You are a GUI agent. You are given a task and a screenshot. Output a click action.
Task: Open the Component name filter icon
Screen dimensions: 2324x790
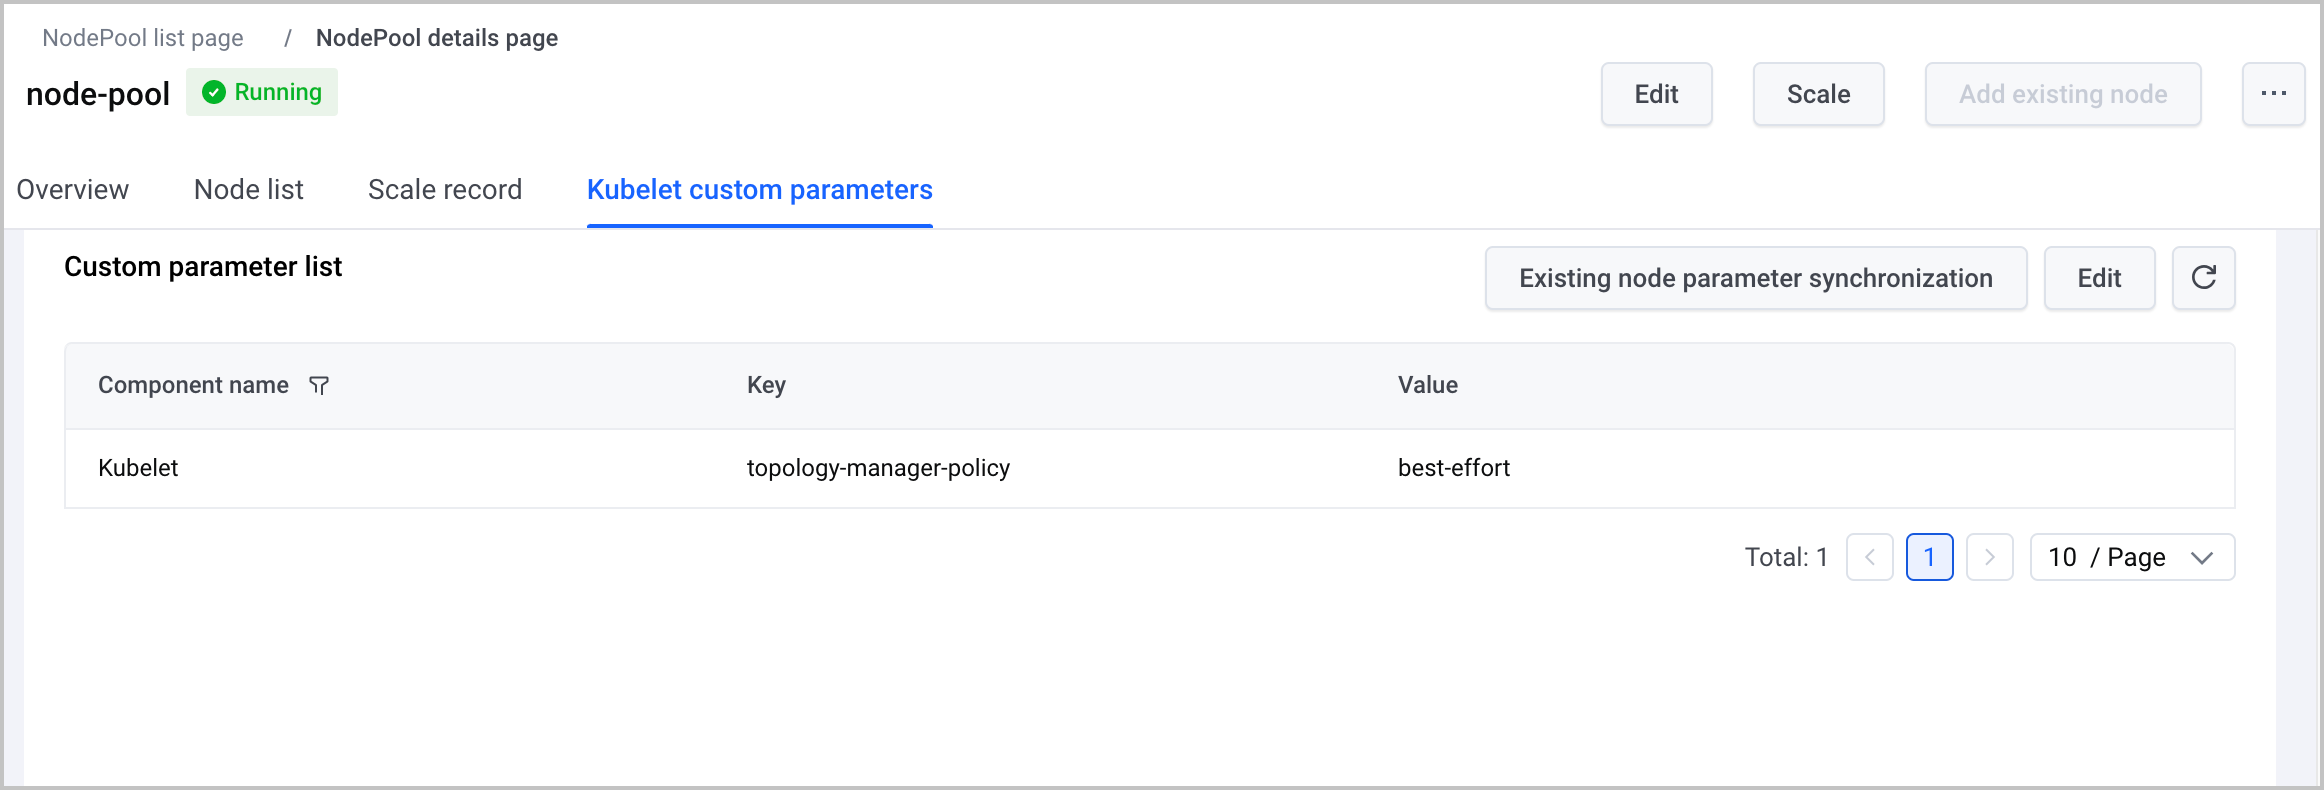[319, 386]
